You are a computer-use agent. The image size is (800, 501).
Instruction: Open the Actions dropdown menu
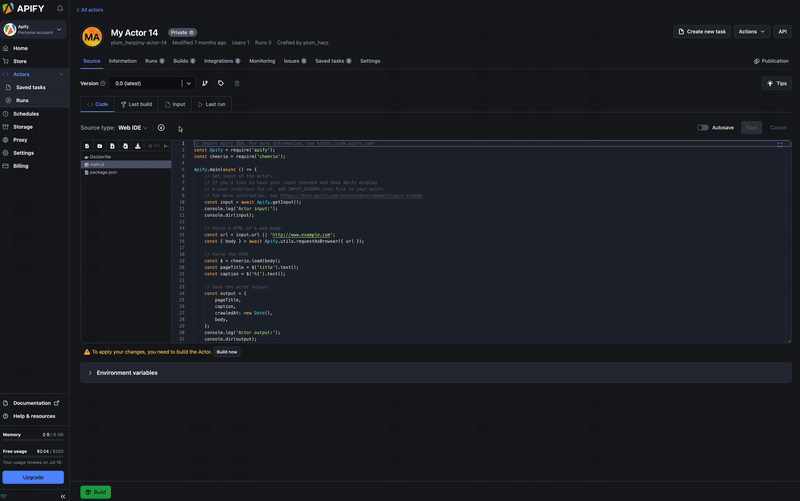pyautogui.click(x=752, y=32)
